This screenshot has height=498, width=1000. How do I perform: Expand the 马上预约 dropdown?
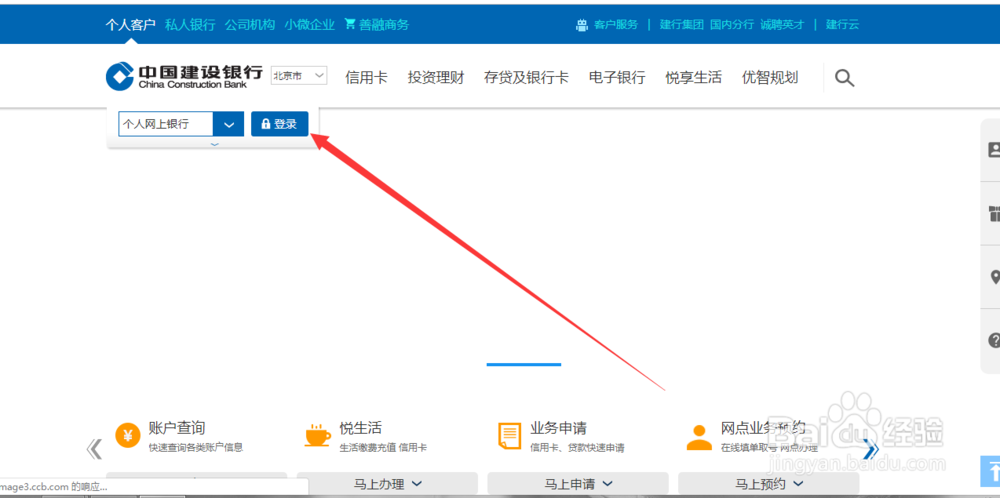click(x=768, y=484)
